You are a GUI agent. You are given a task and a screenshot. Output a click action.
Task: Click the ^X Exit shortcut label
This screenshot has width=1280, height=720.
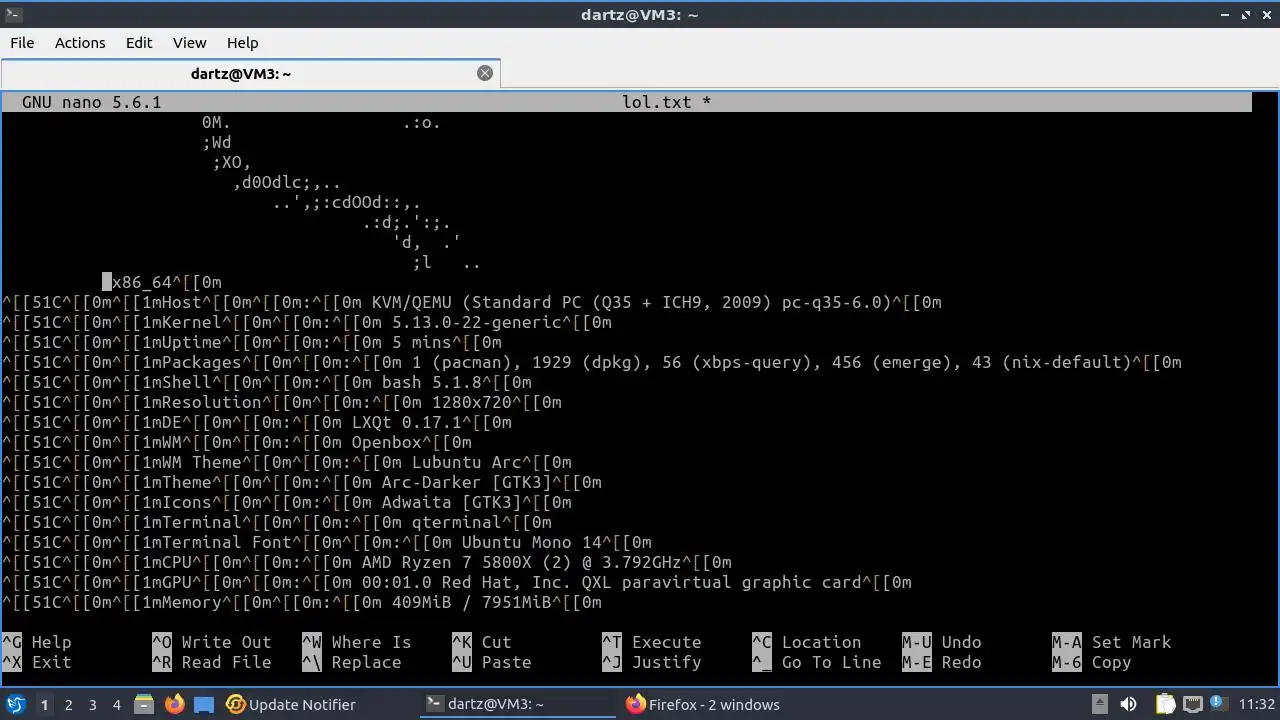37,662
